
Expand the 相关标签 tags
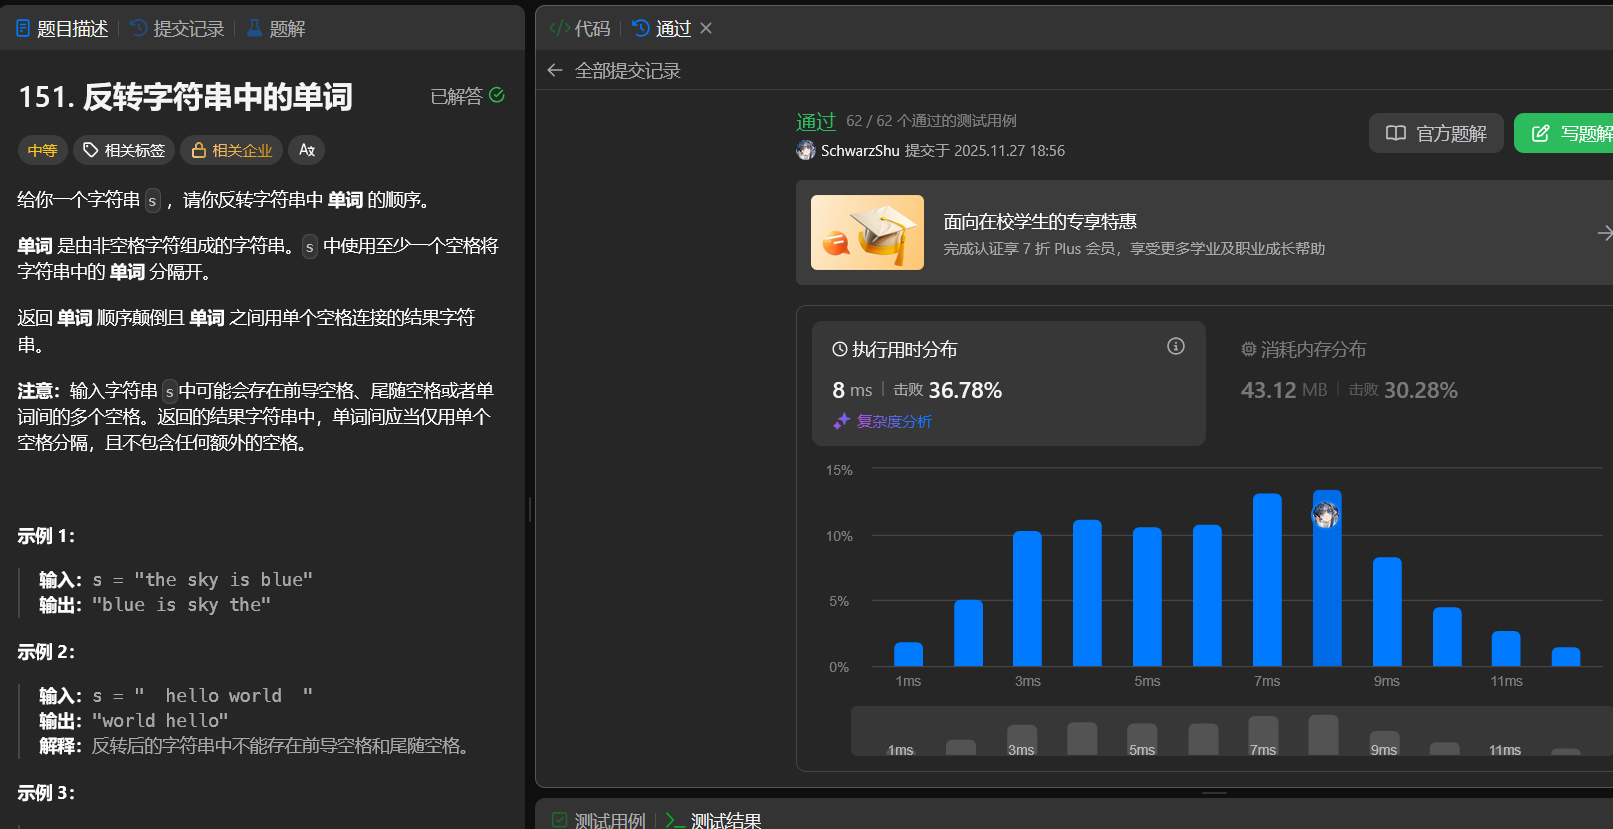point(125,150)
